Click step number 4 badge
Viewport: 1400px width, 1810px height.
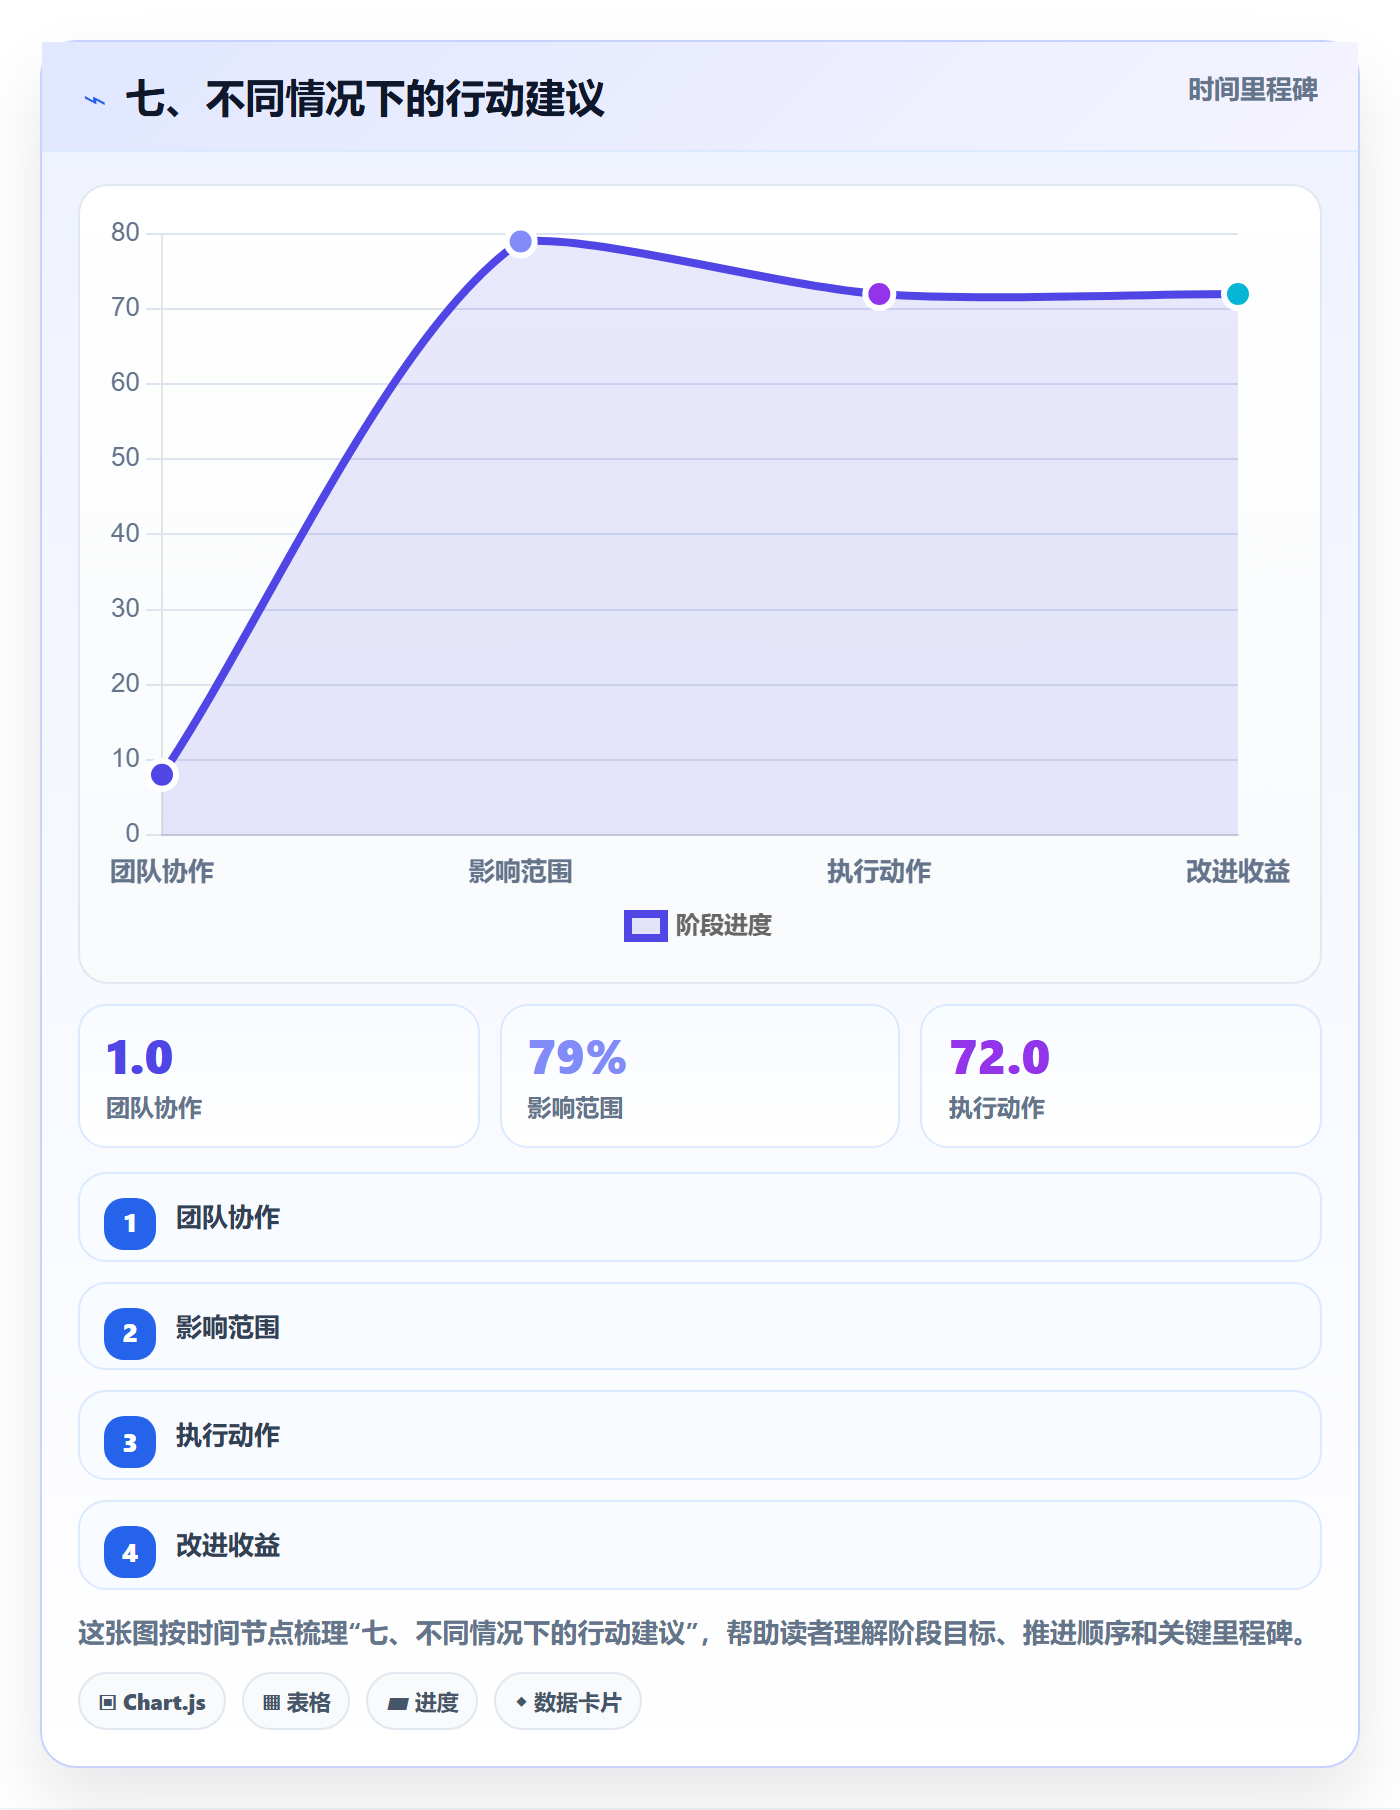point(130,1552)
